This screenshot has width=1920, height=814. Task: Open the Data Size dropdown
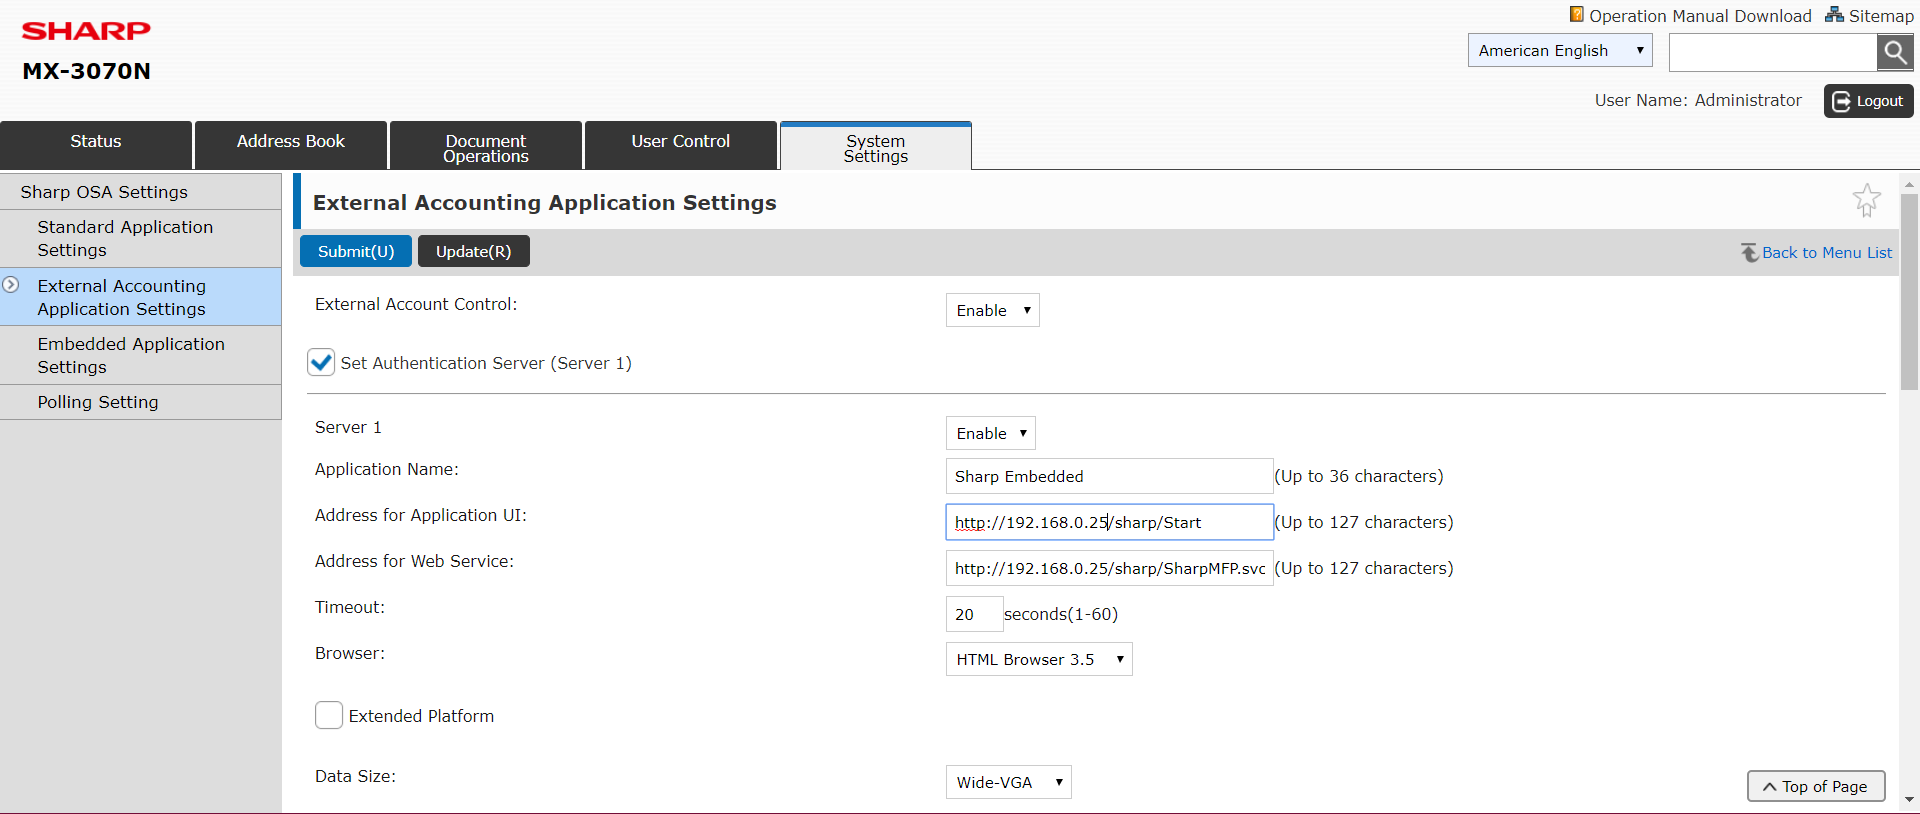[x=1008, y=782]
